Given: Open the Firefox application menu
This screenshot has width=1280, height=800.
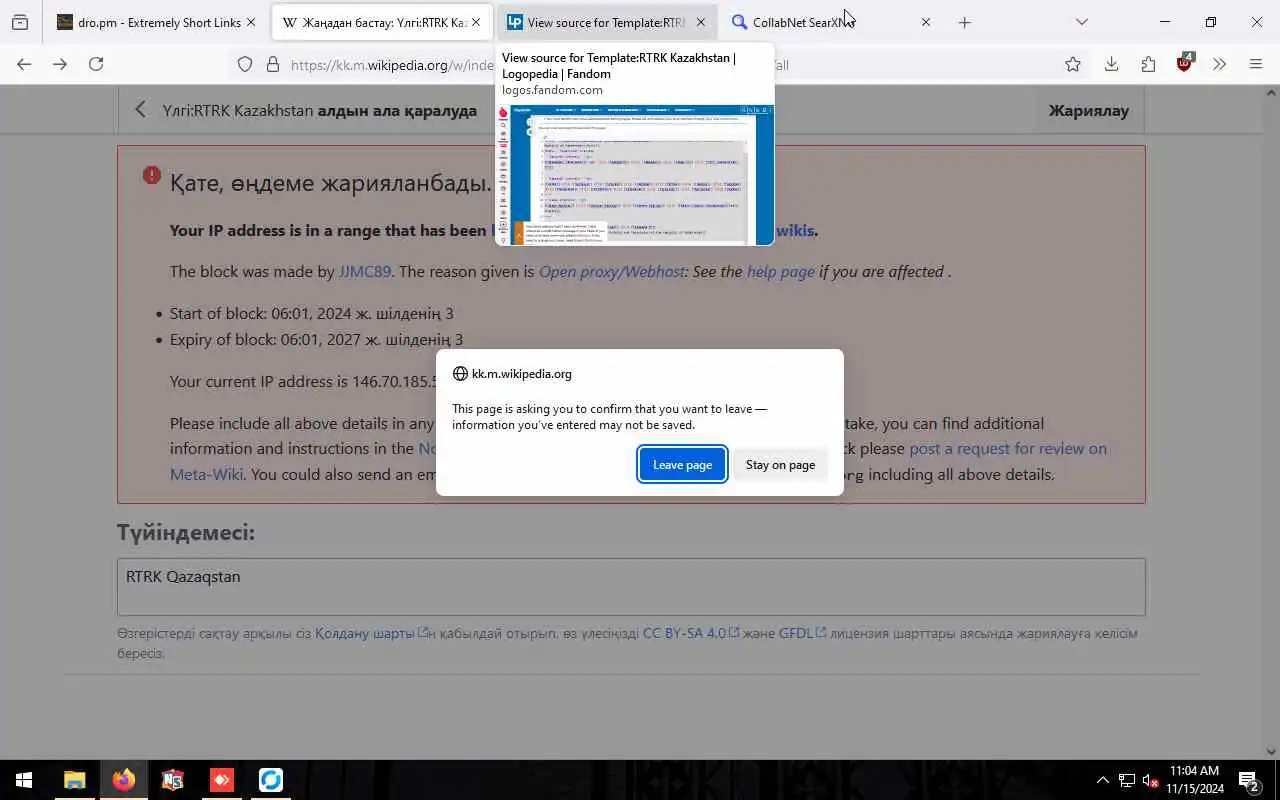Looking at the screenshot, I should click(x=1256, y=64).
